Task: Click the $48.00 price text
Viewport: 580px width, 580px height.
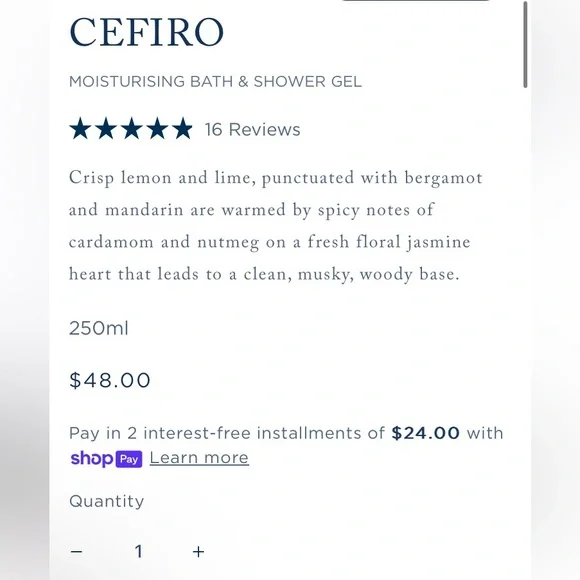Action: pyautogui.click(x=110, y=380)
